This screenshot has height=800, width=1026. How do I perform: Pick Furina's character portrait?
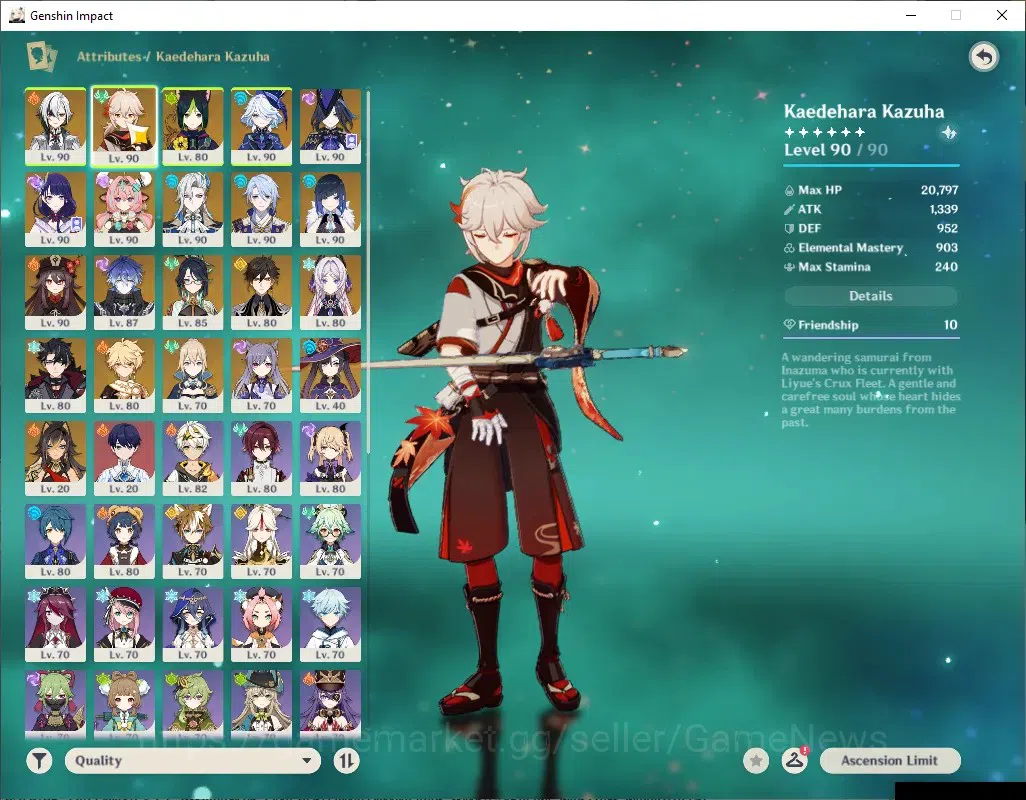[x=262, y=126]
